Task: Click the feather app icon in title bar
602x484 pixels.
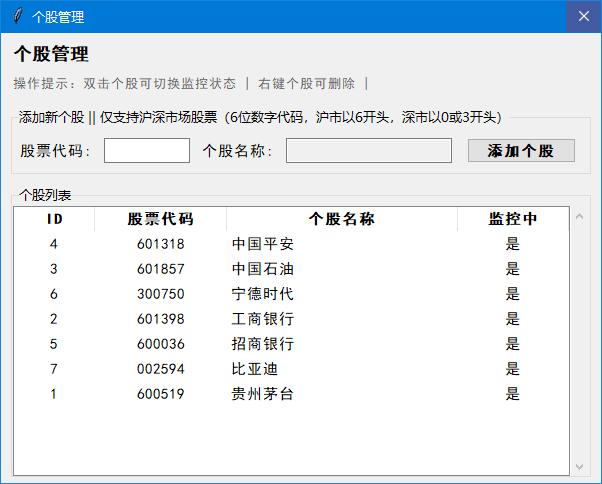Action: pos(16,17)
